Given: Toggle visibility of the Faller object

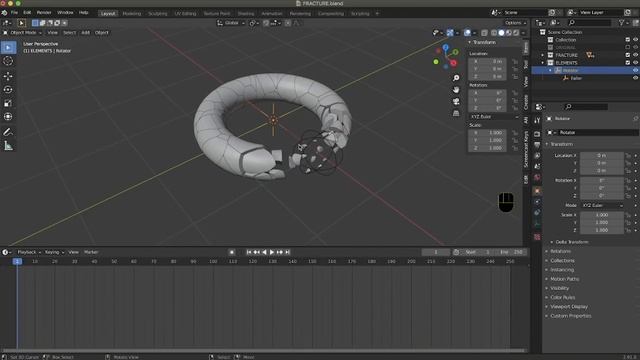Looking at the screenshot, I should point(635,78).
